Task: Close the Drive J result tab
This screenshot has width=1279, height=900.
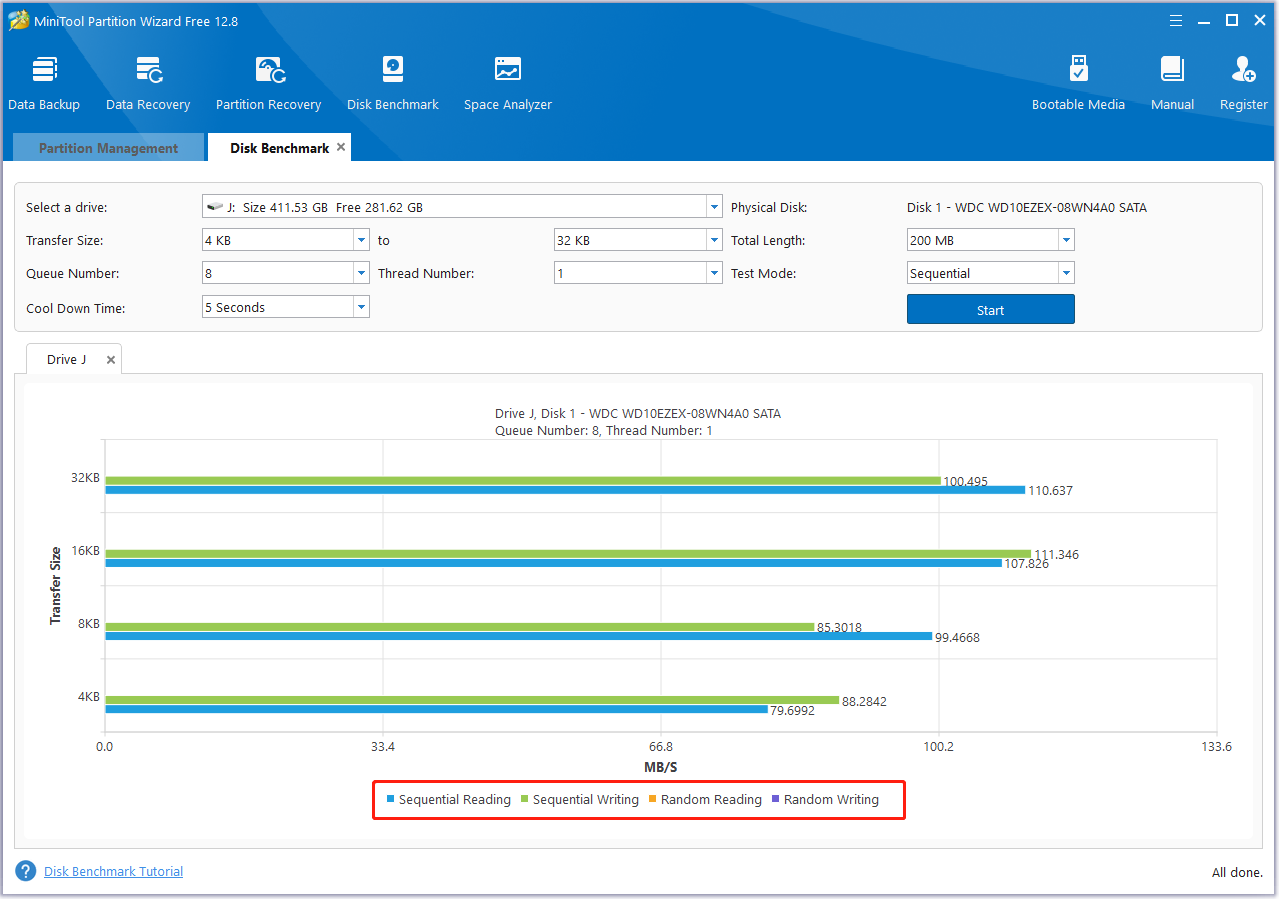Action: (x=111, y=360)
